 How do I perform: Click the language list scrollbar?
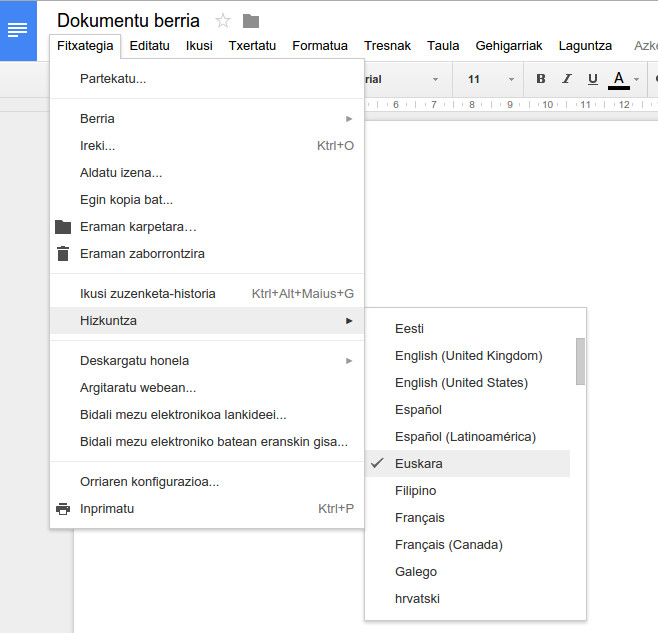pyautogui.click(x=580, y=362)
